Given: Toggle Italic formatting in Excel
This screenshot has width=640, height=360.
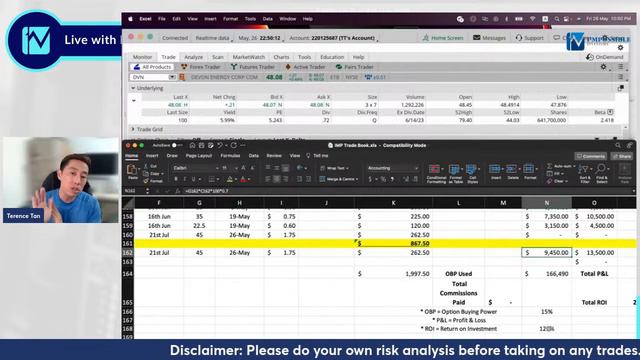Looking at the screenshot, I should coord(184,179).
